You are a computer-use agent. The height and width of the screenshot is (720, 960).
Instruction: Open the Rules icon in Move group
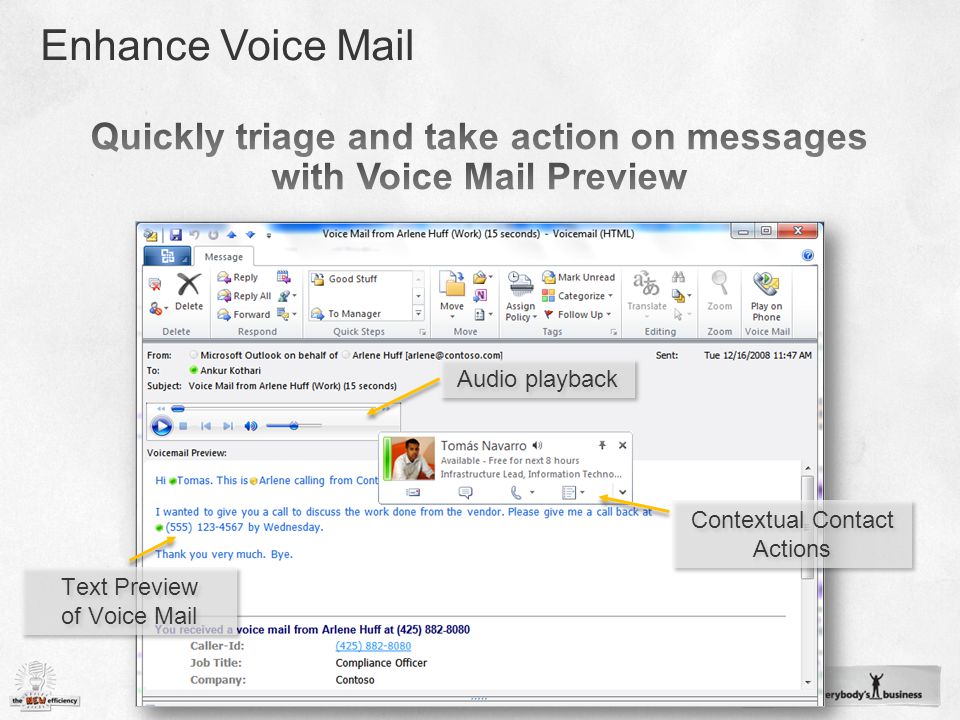pos(483,277)
